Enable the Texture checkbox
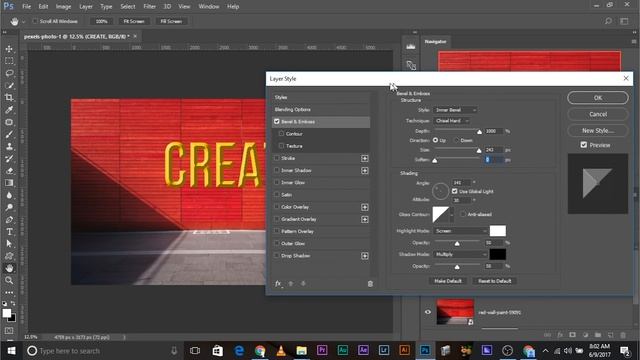 coord(281,146)
